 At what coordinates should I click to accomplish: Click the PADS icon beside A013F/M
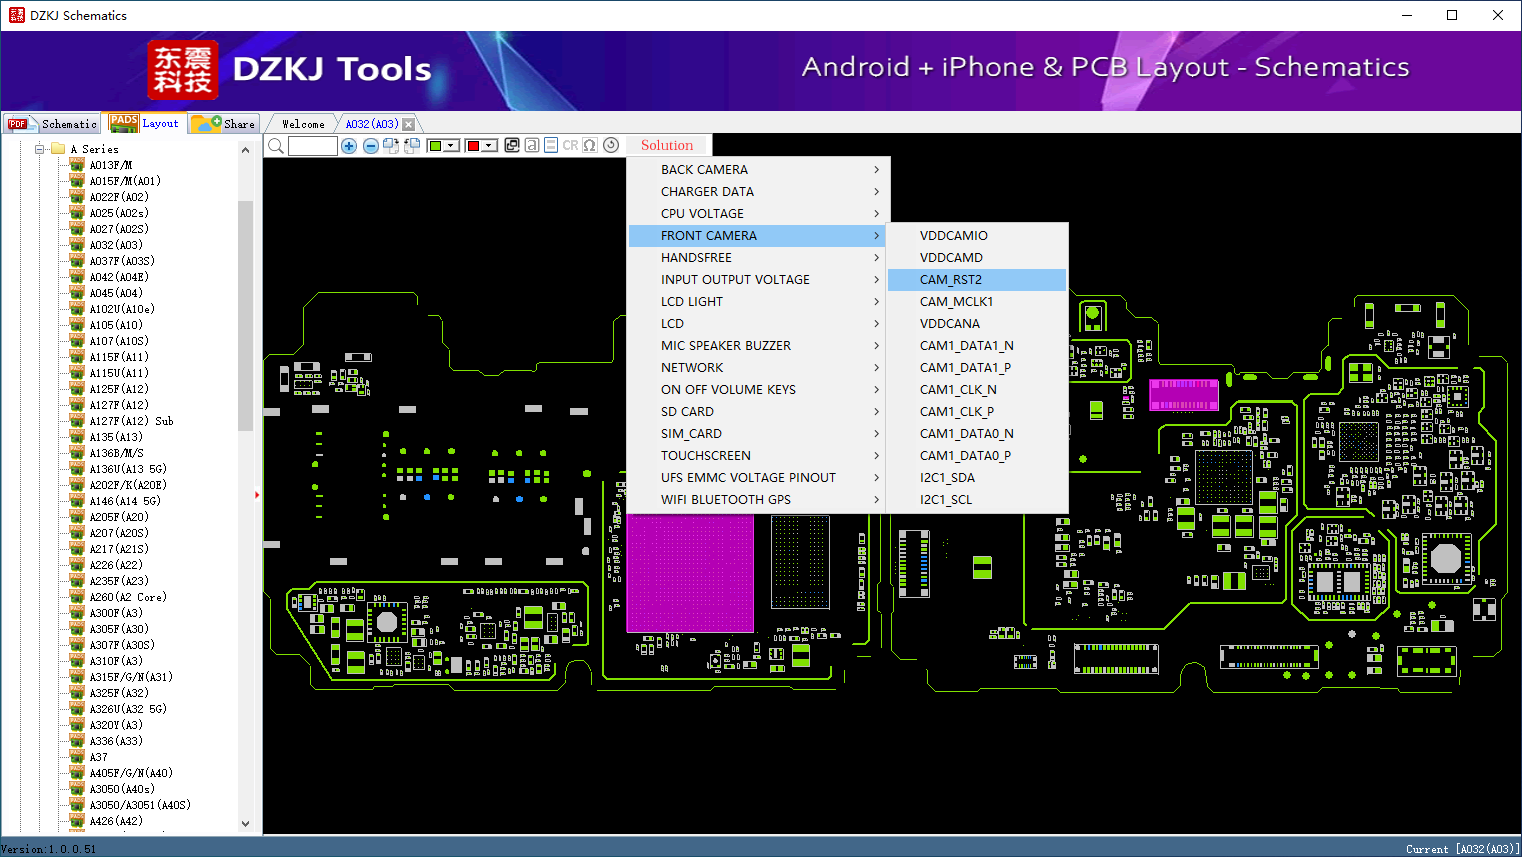pyautogui.click(x=77, y=165)
